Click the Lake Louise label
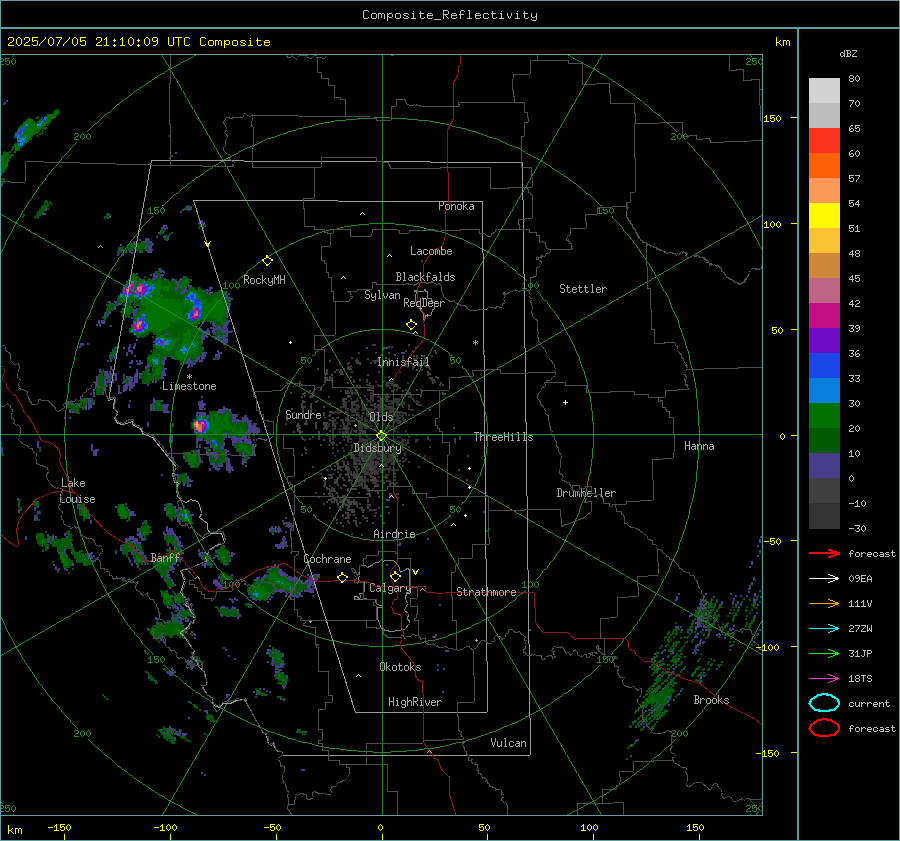 pyautogui.click(x=77, y=491)
